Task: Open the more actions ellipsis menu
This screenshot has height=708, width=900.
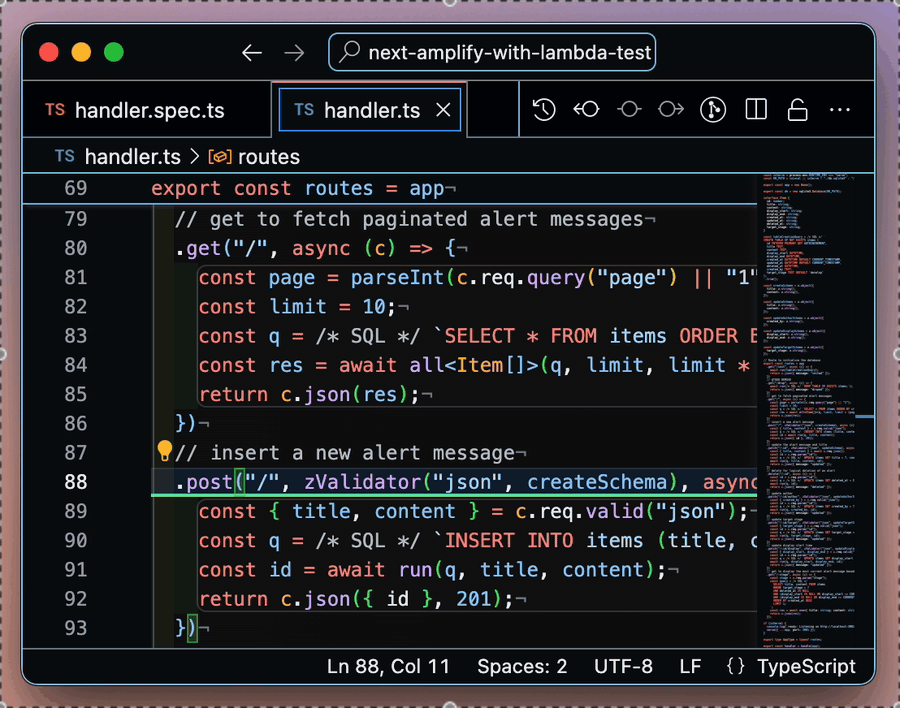Action: click(840, 110)
